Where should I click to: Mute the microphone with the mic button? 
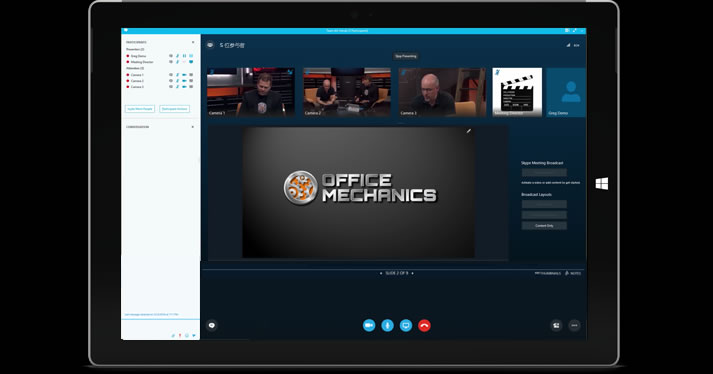(387, 325)
